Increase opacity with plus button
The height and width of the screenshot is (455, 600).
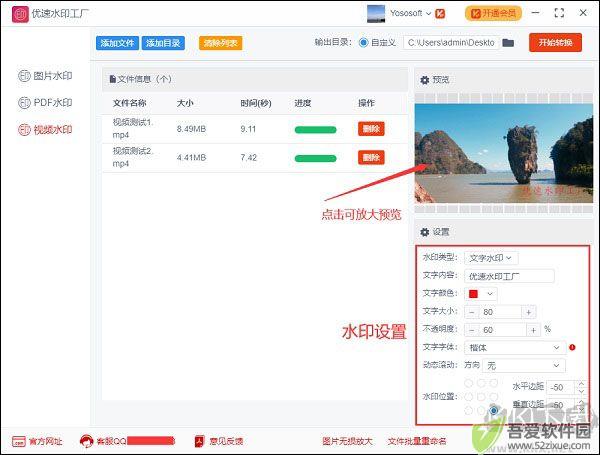533,330
